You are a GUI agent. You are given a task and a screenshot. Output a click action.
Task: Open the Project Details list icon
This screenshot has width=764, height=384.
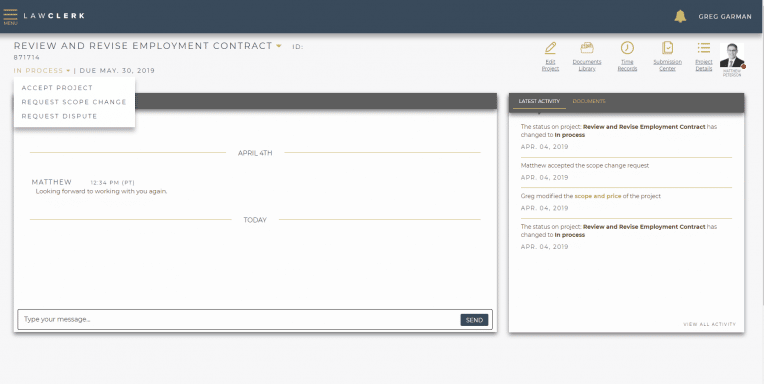[704, 48]
